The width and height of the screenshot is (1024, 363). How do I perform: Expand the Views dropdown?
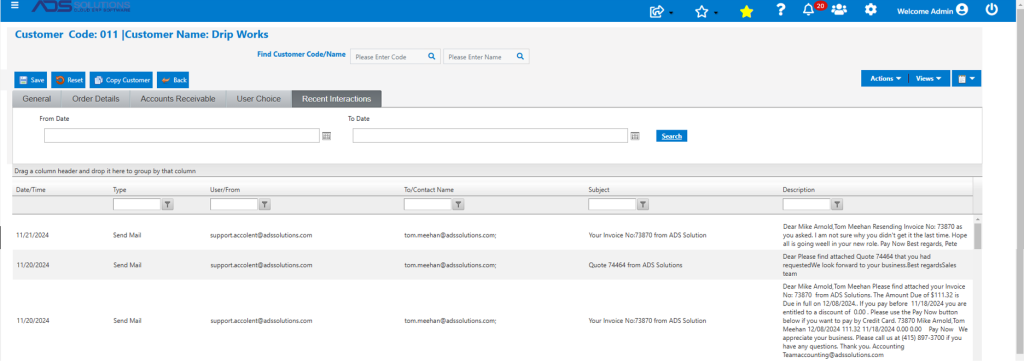928,78
